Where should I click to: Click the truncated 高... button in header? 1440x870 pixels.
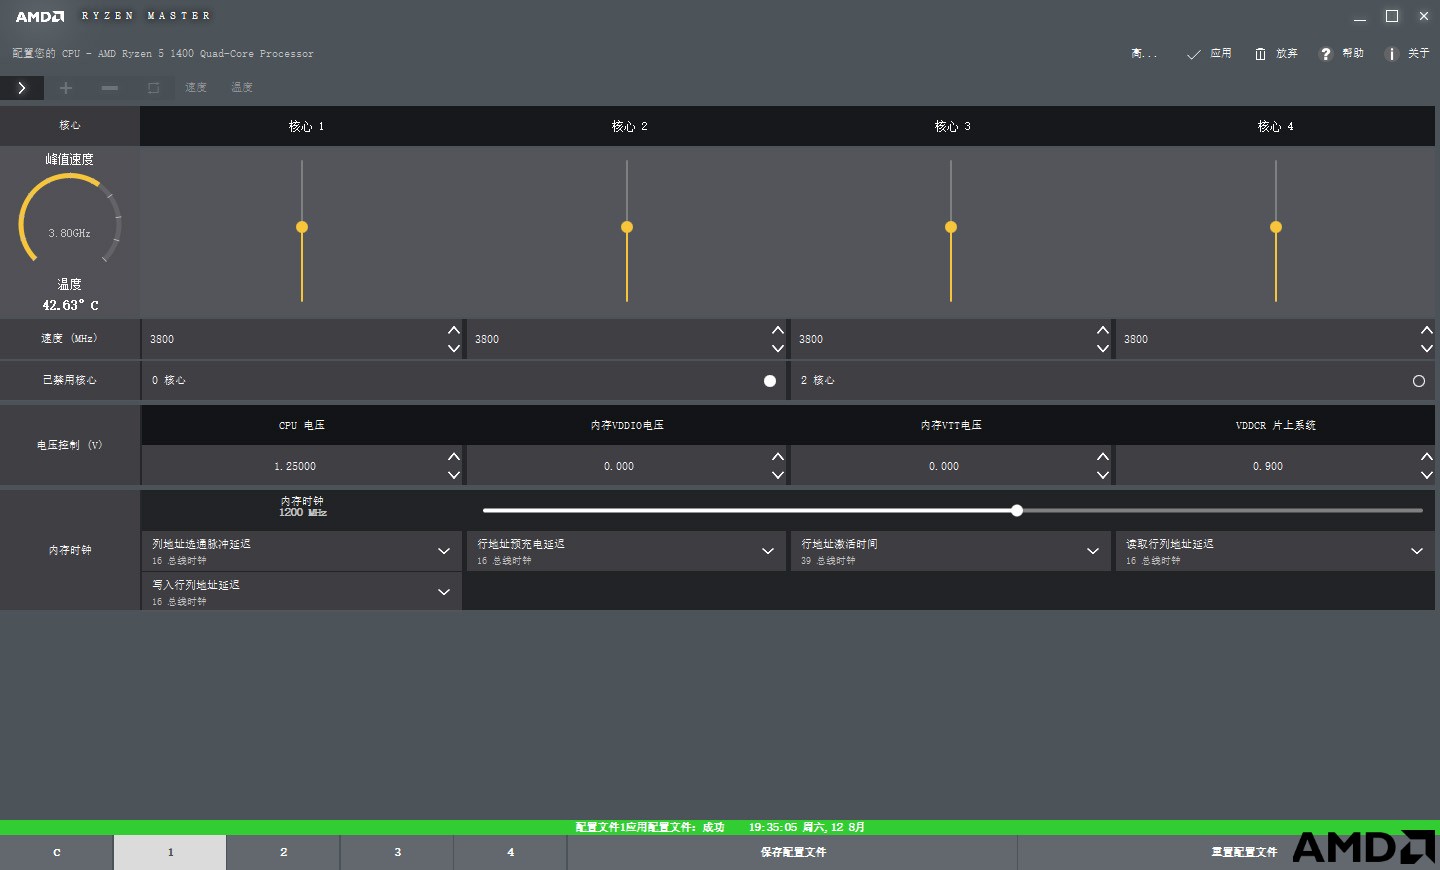pos(1144,54)
